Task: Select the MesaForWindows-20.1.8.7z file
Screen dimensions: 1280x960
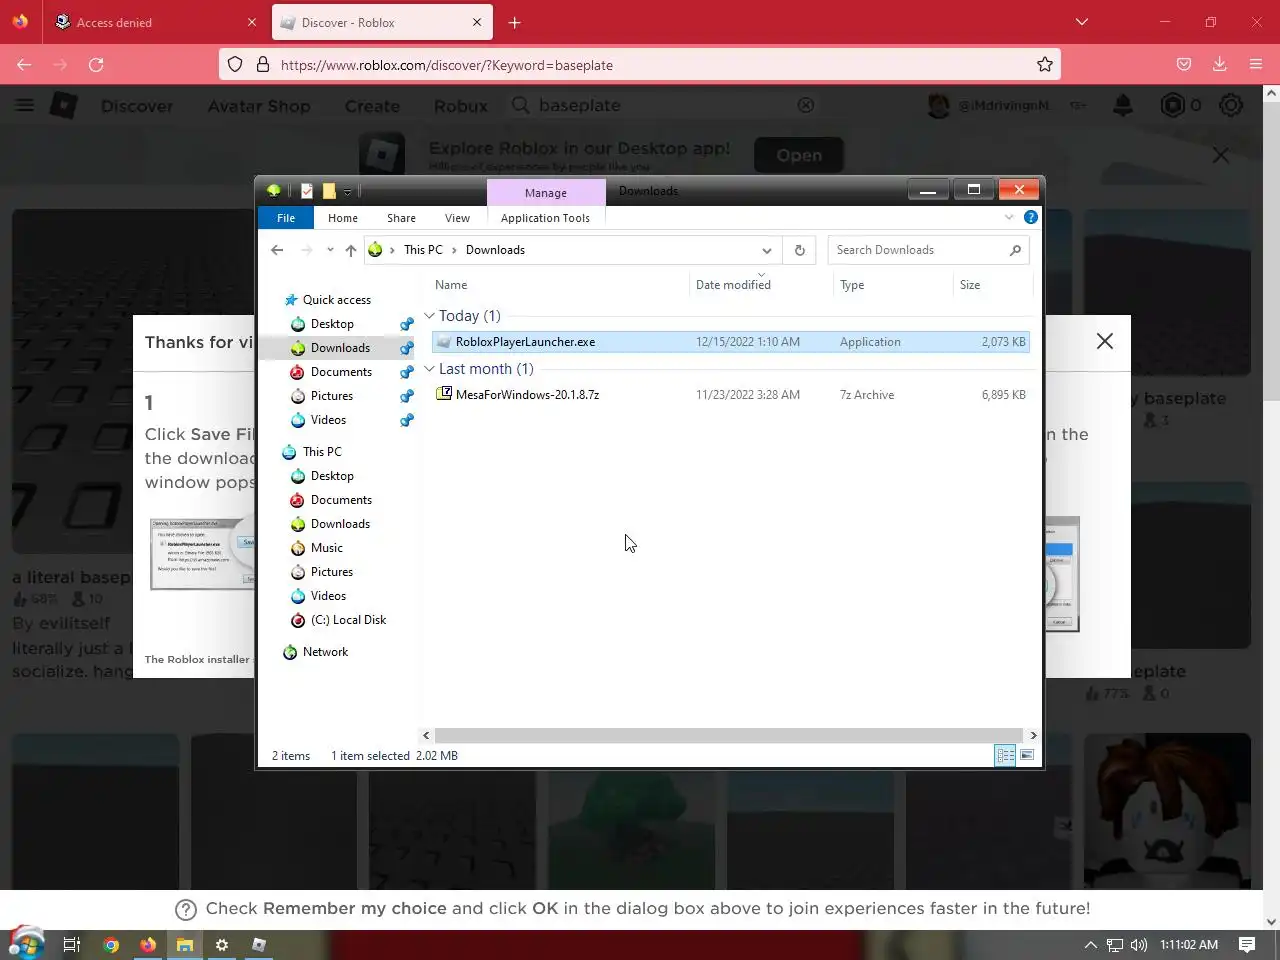Action: (x=730, y=395)
